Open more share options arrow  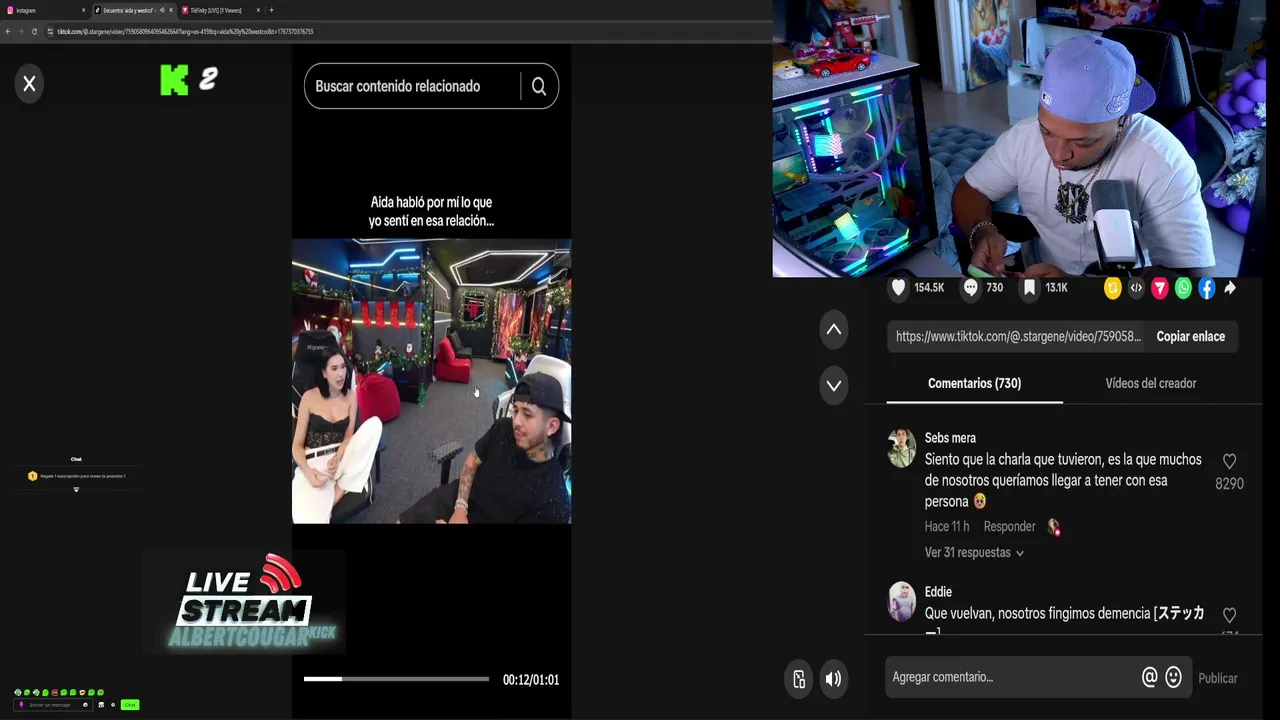coord(1230,288)
